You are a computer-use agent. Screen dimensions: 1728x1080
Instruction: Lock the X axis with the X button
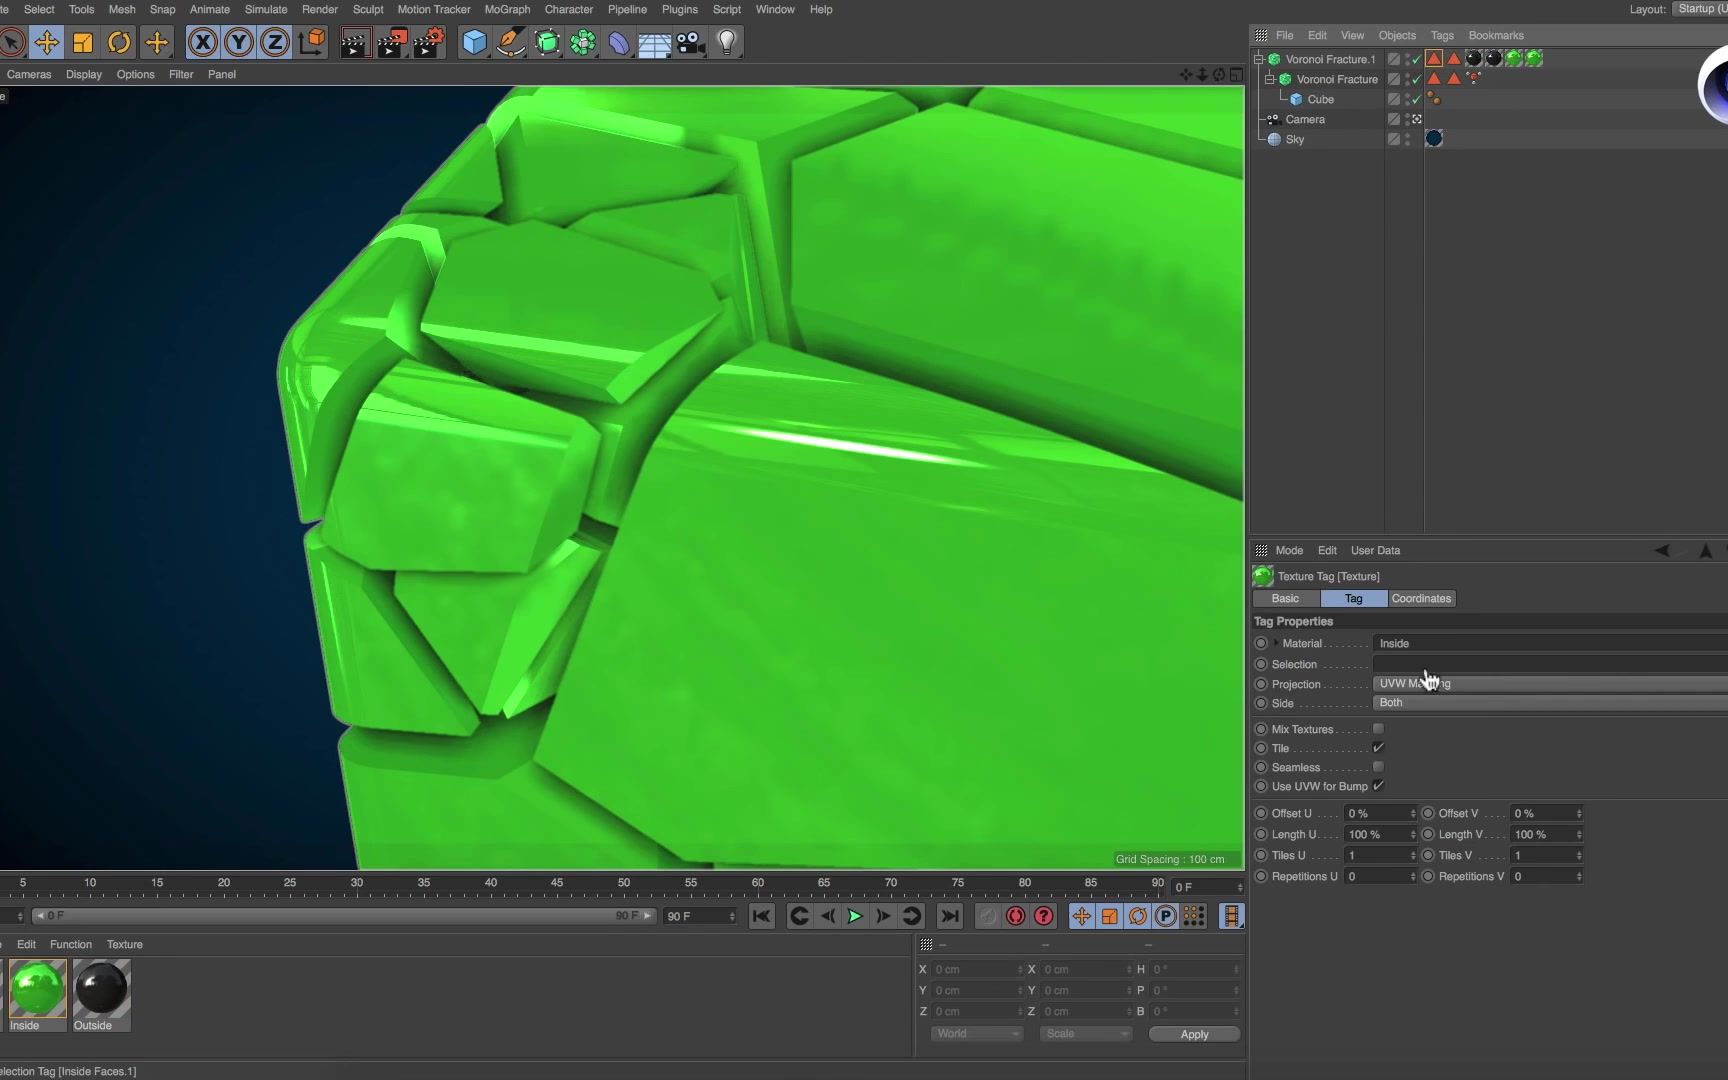[203, 42]
